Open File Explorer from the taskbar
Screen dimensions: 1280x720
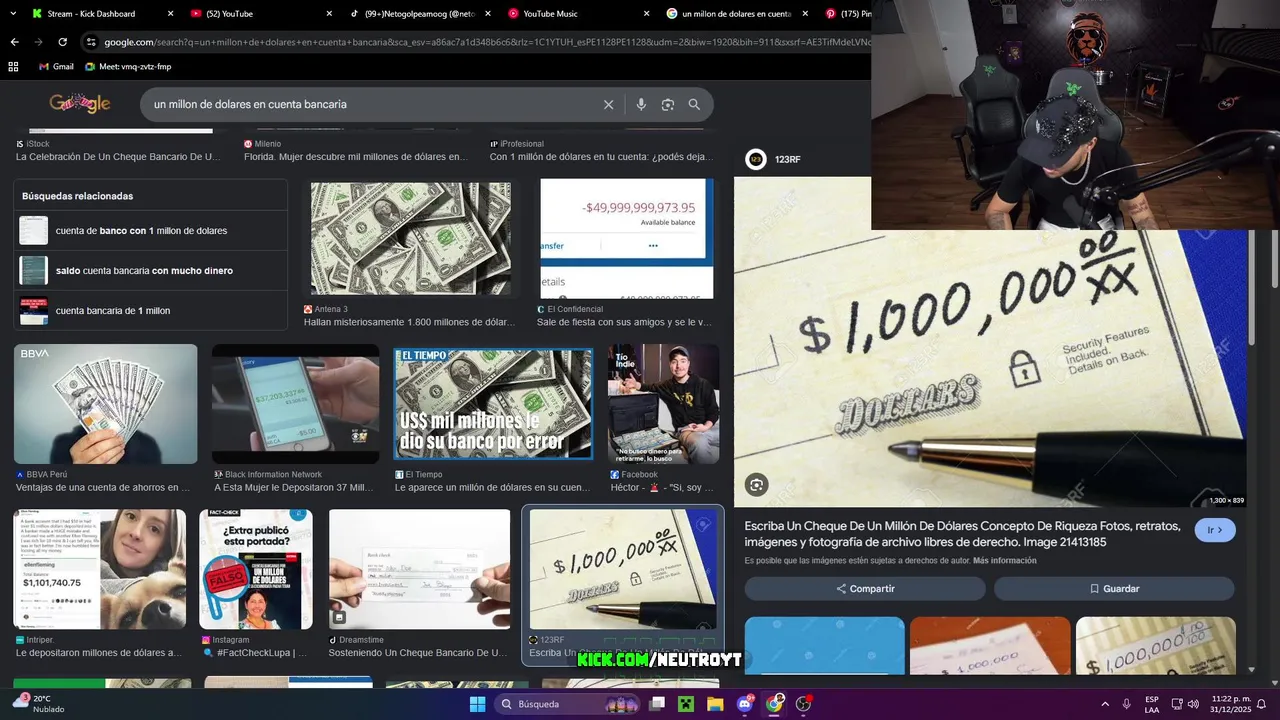[715, 704]
